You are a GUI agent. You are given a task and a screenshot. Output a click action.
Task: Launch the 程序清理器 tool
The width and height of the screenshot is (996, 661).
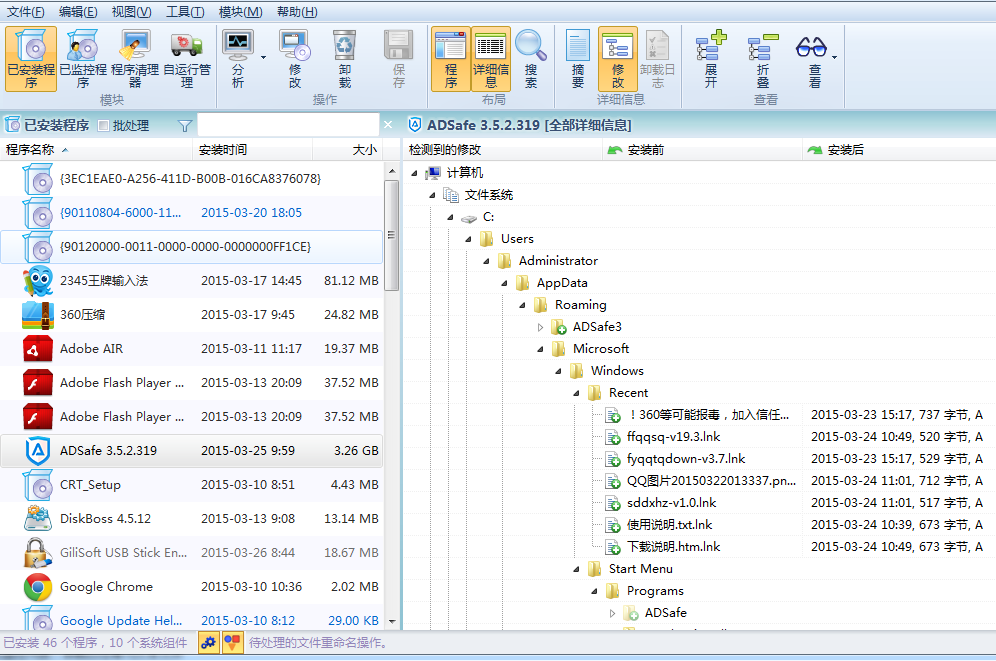tap(135, 59)
